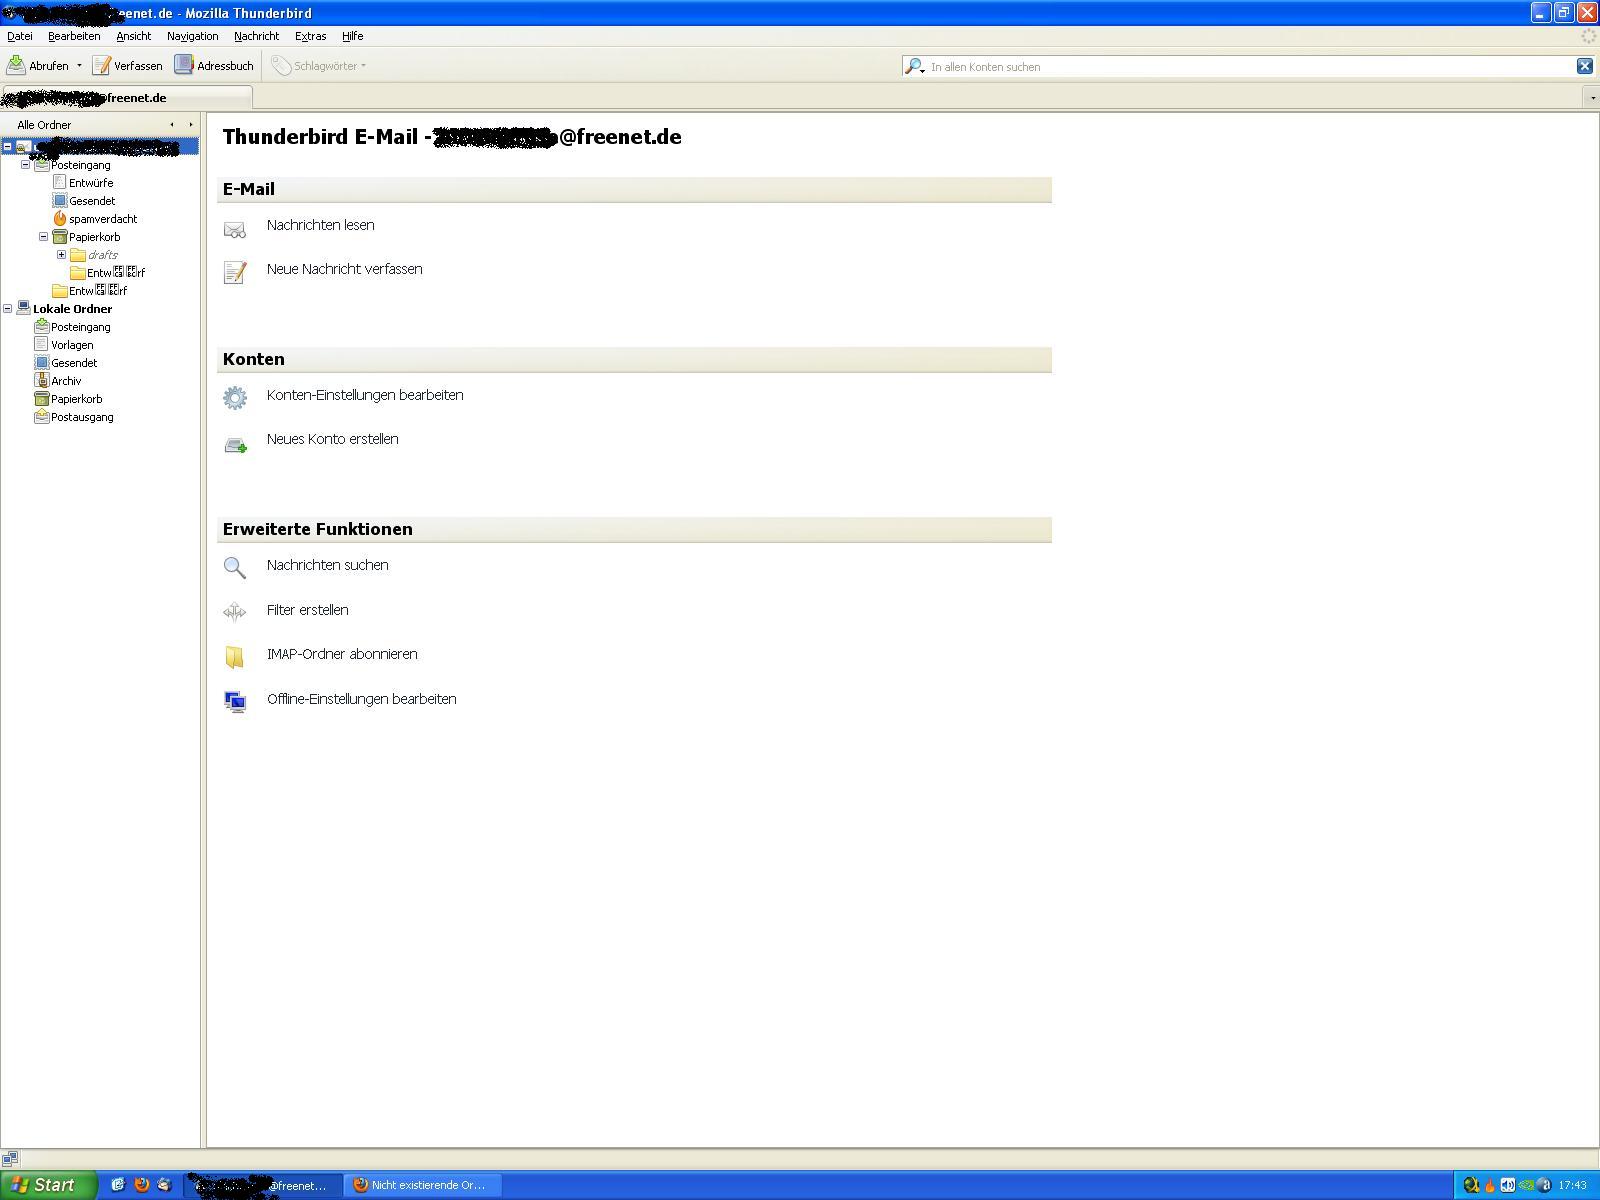Image resolution: width=1600 pixels, height=1200 pixels.
Task: Click the NVIDIA tray icon
Action: [1526, 1185]
